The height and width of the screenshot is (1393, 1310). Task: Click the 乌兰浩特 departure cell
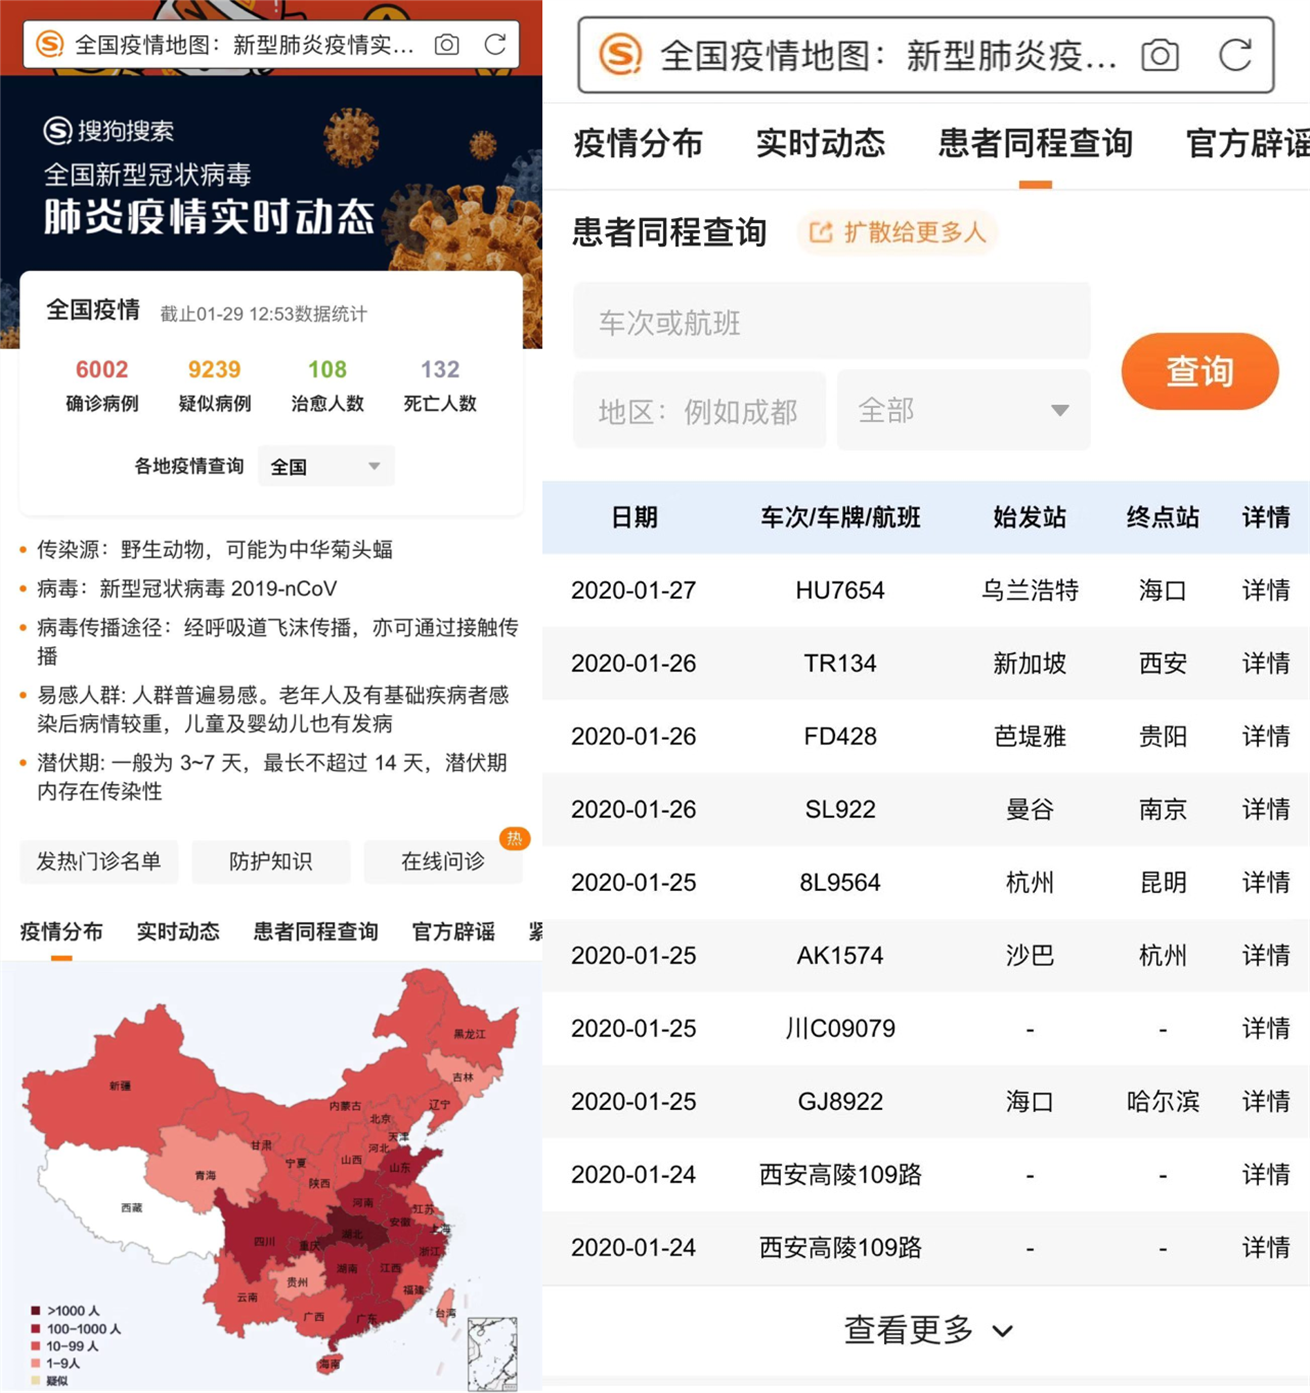pyautogui.click(x=1029, y=590)
